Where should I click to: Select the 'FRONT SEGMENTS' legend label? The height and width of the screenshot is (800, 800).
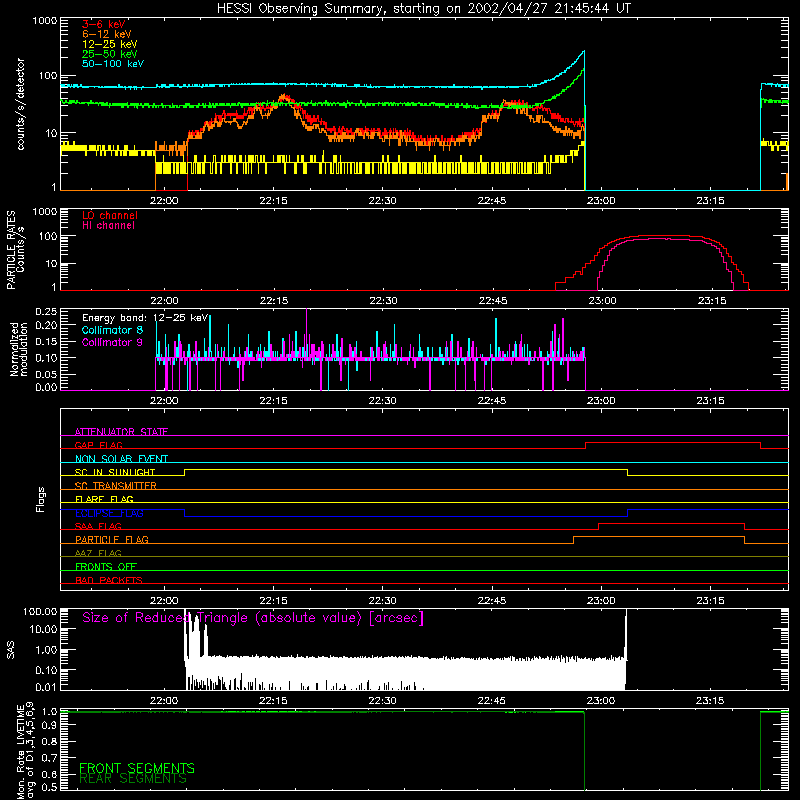pos(137,768)
